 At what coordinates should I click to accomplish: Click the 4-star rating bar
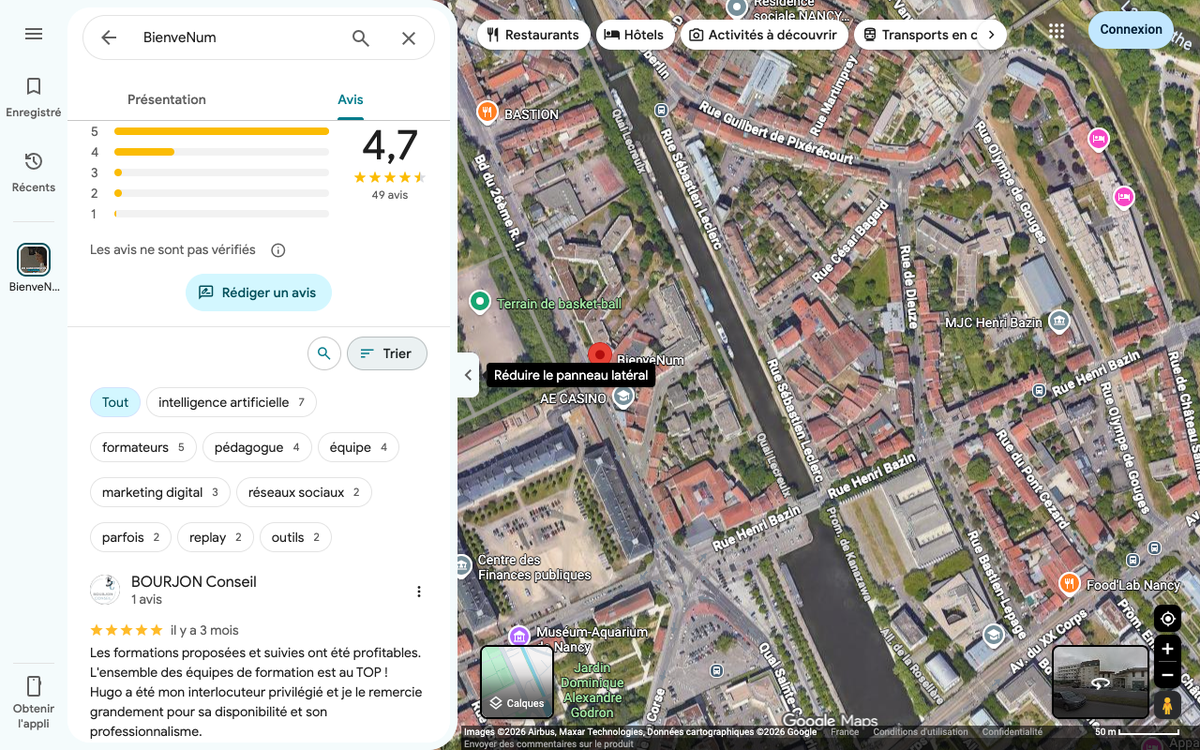point(221,152)
